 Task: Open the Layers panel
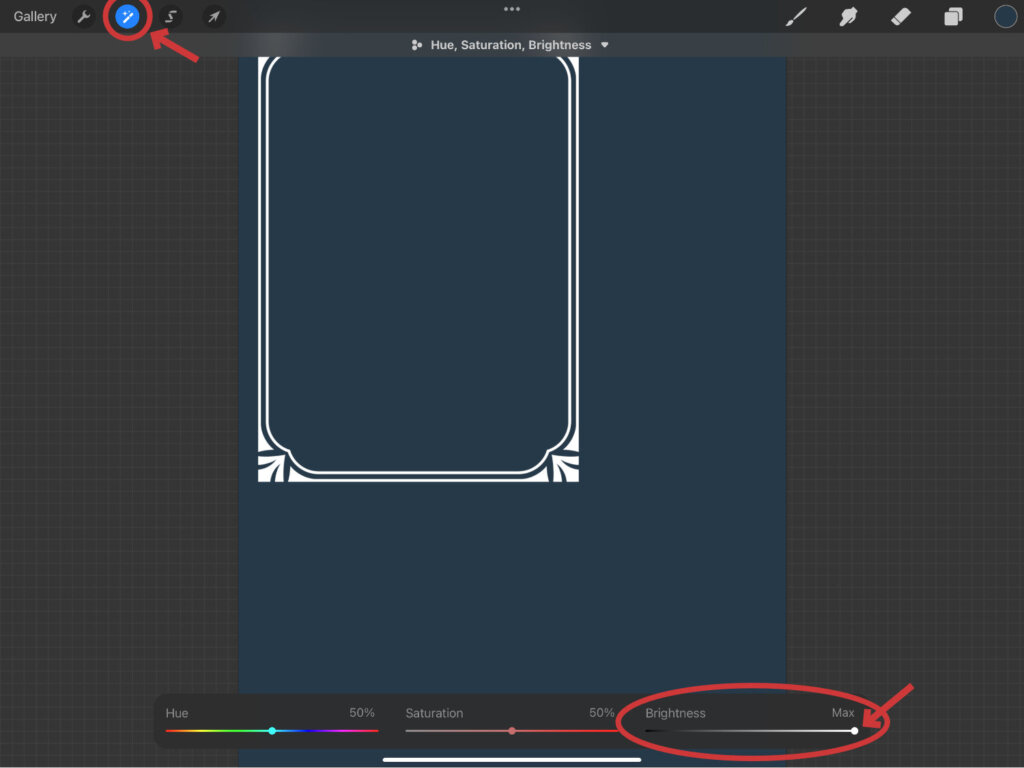coord(953,17)
